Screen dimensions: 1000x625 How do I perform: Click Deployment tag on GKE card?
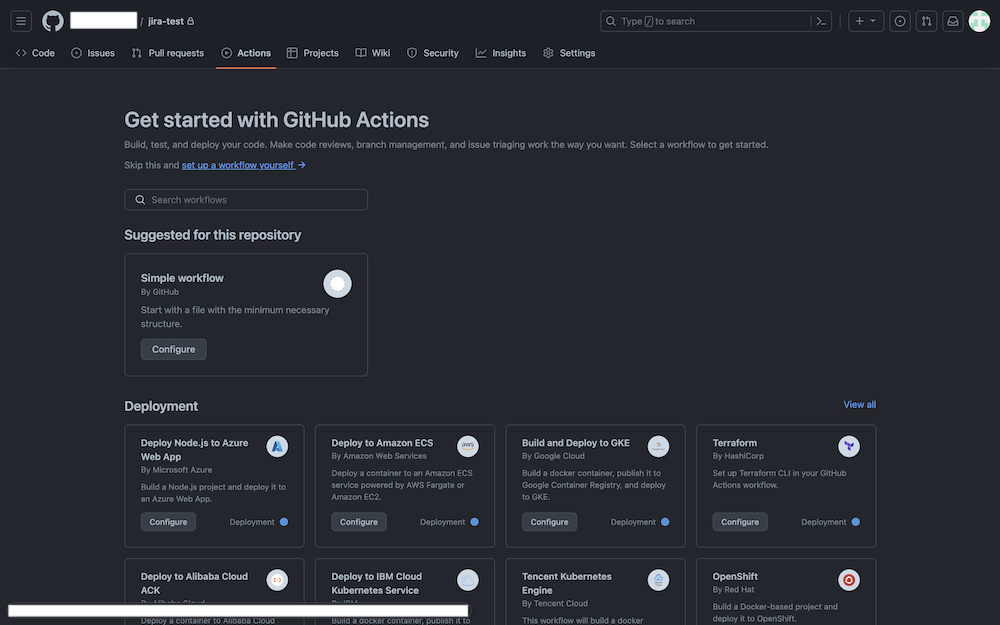[640, 522]
